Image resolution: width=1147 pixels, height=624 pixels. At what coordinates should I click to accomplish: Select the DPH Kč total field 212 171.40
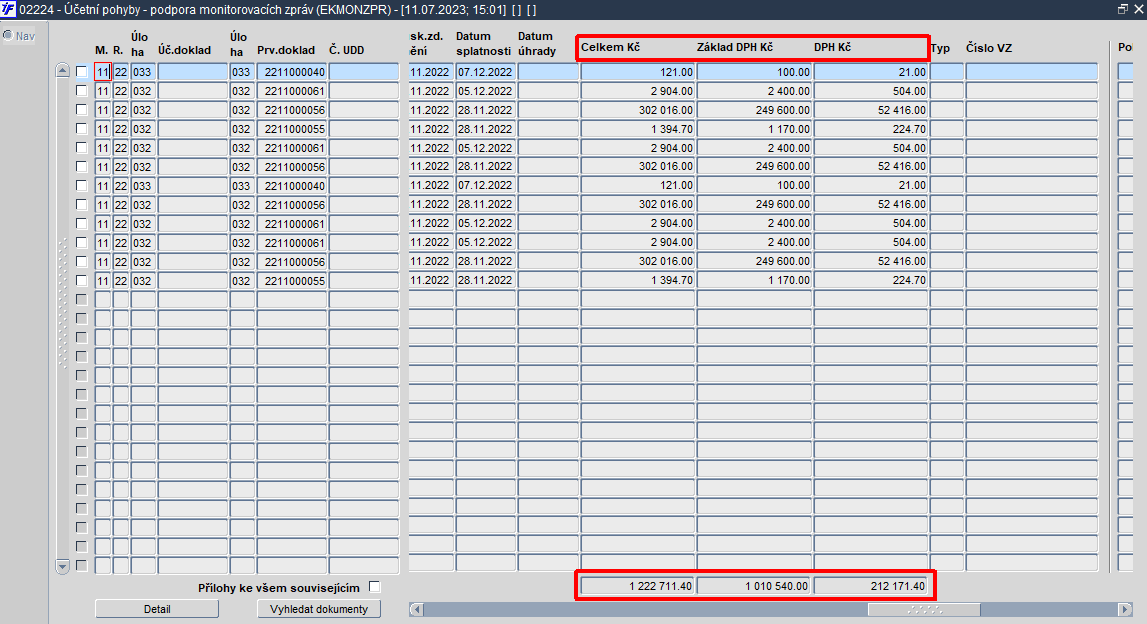click(x=870, y=586)
